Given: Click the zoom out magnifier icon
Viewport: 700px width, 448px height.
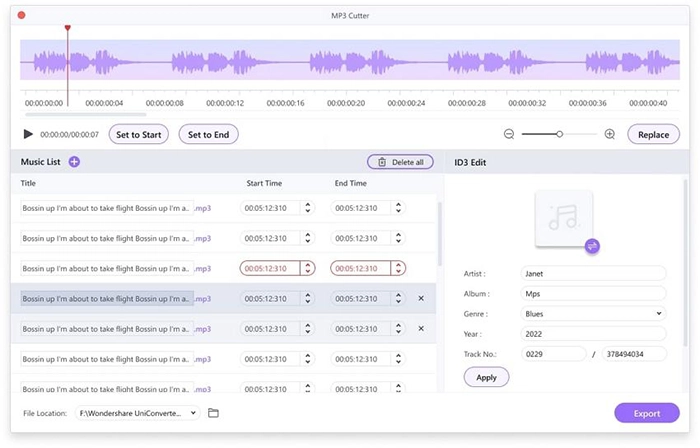Looking at the screenshot, I should pos(509,134).
